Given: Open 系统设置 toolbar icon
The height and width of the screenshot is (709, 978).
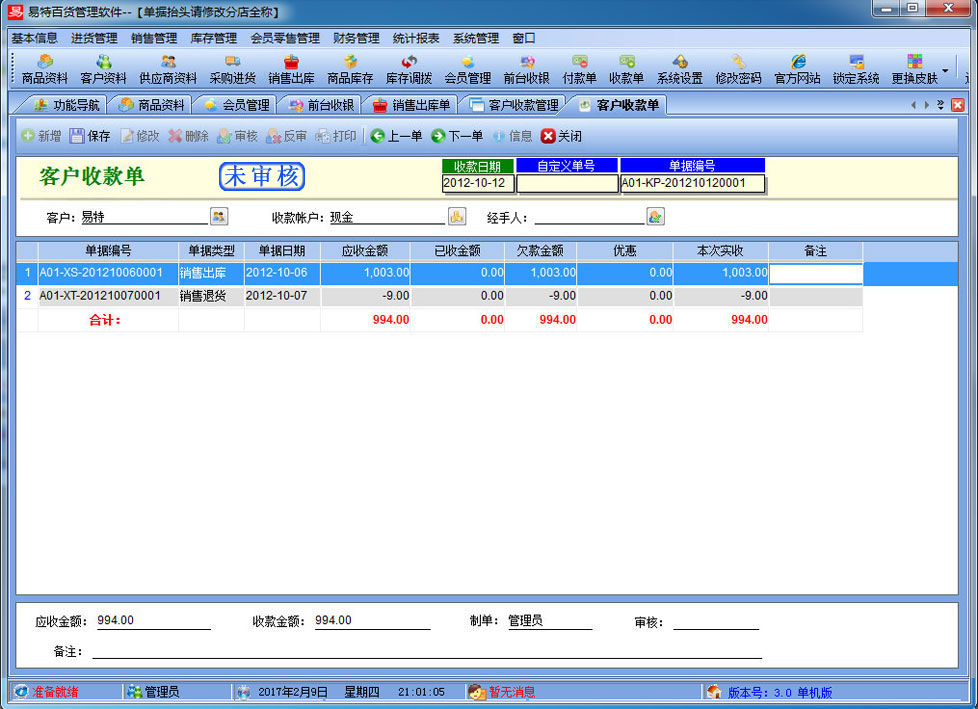Looking at the screenshot, I should pos(679,69).
